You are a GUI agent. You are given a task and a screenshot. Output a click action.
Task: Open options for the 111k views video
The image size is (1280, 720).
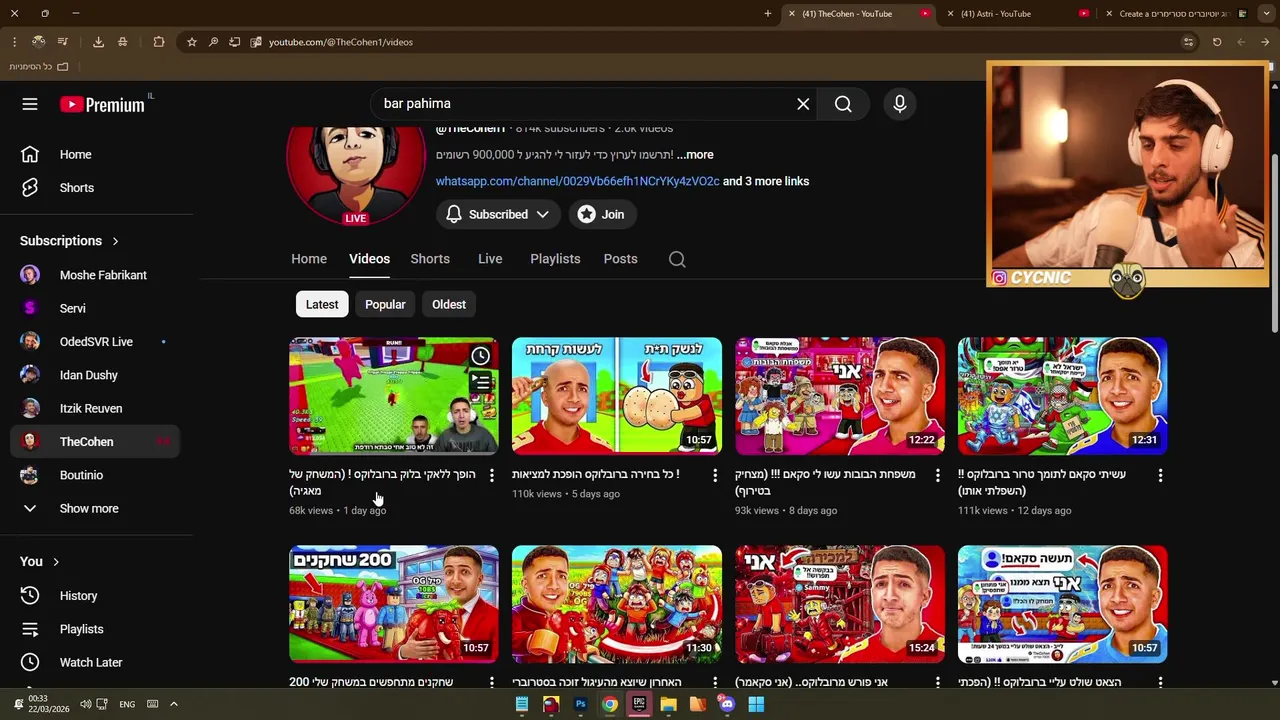click(x=1160, y=475)
